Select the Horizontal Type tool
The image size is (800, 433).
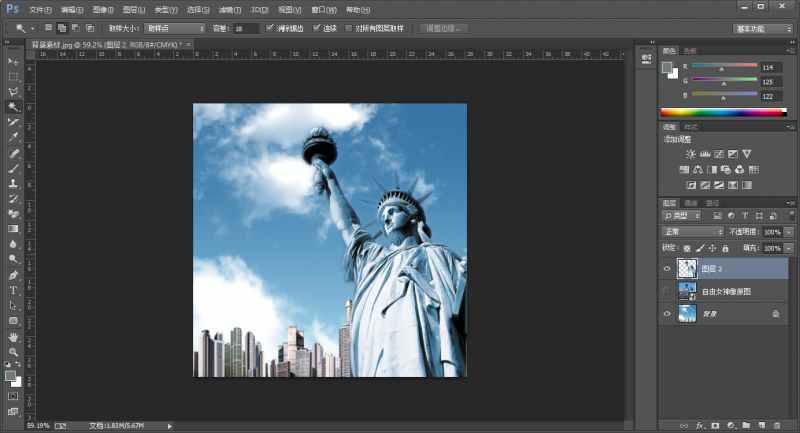point(14,290)
